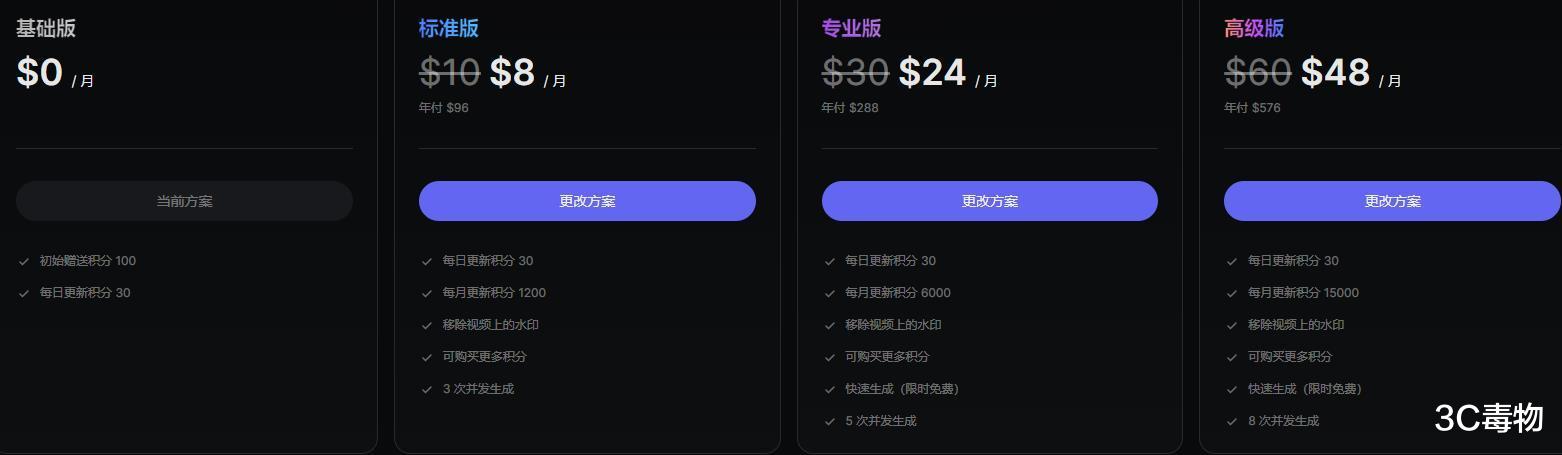Select the 专业版 plan title
The image size is (1562, 455).
coord(851,28)
